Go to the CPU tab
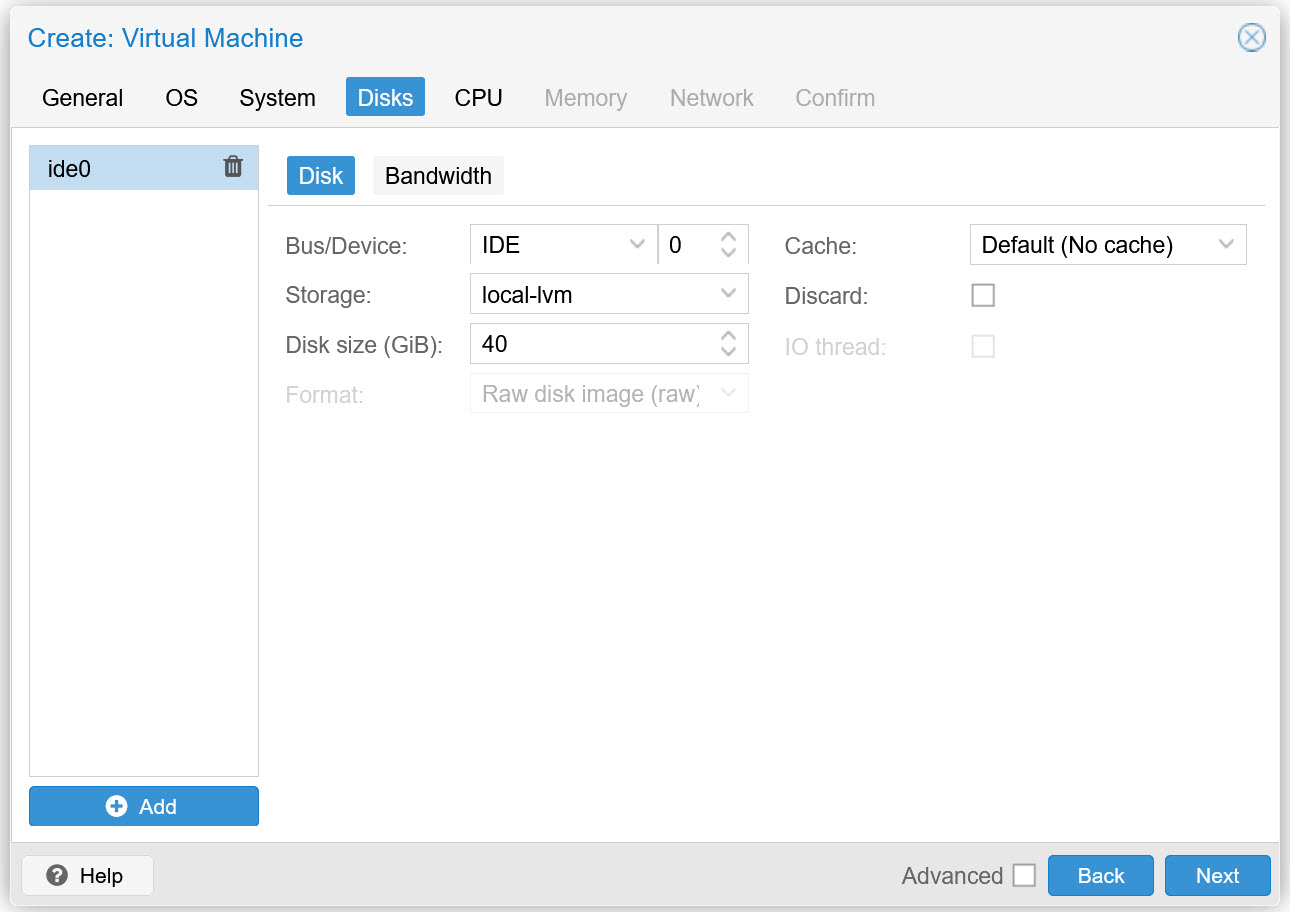This screenshot has width=1290, height=912. (x=478, y=97)
